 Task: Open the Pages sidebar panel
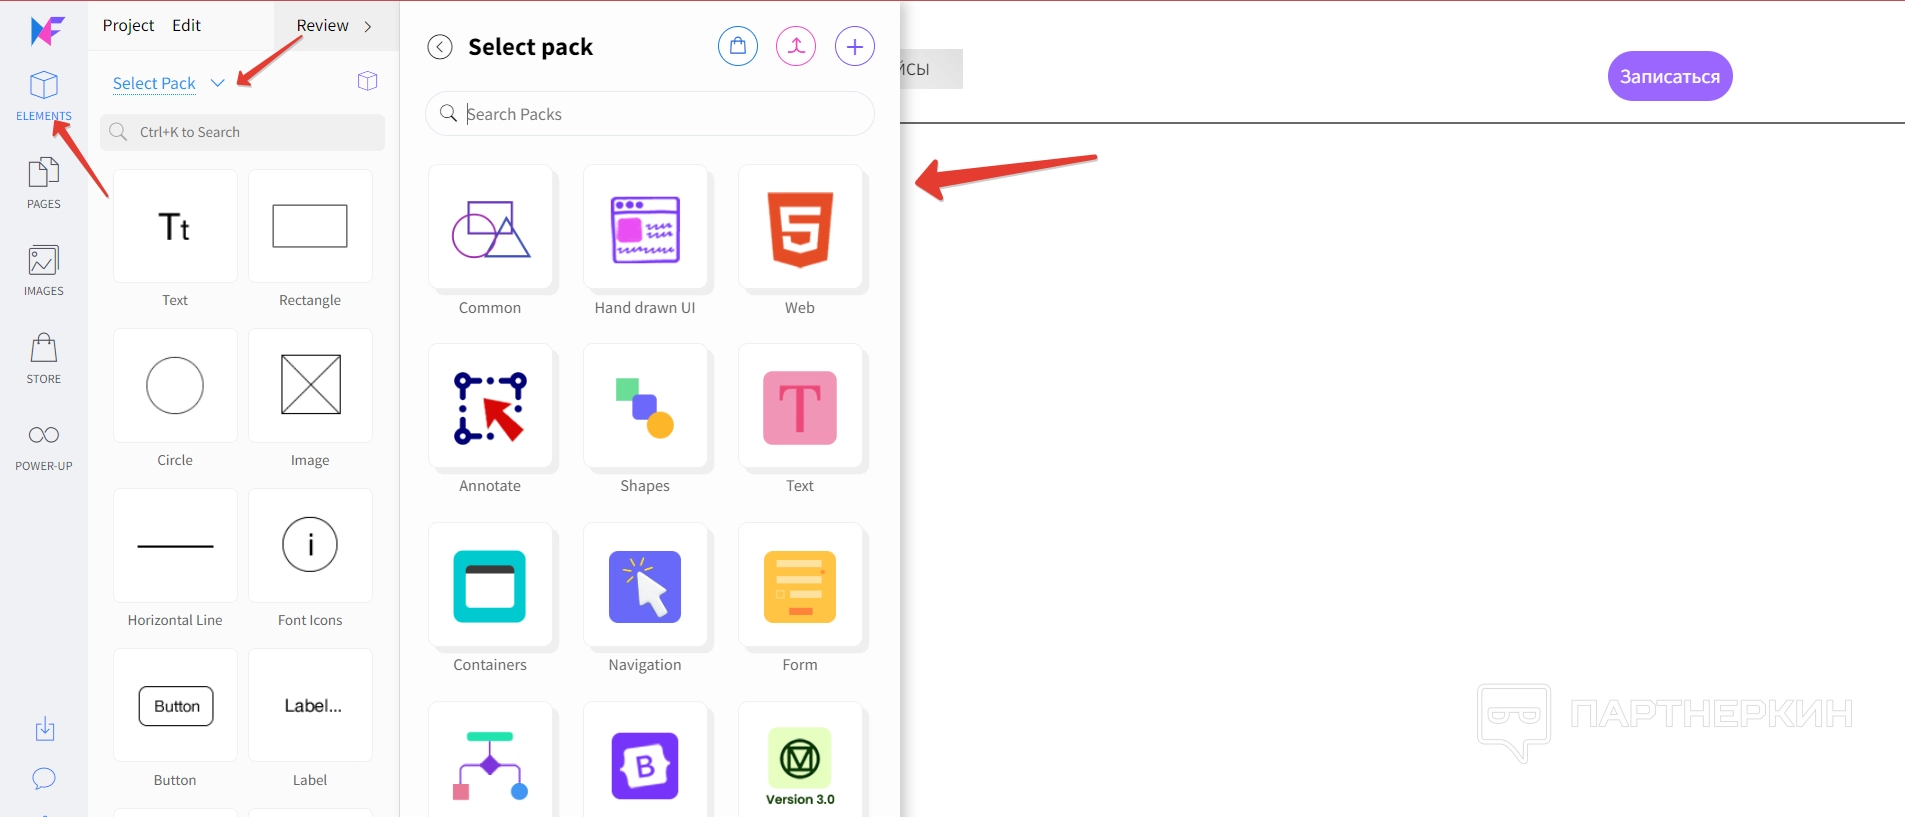pyautogui.click(x=44, y=183)
